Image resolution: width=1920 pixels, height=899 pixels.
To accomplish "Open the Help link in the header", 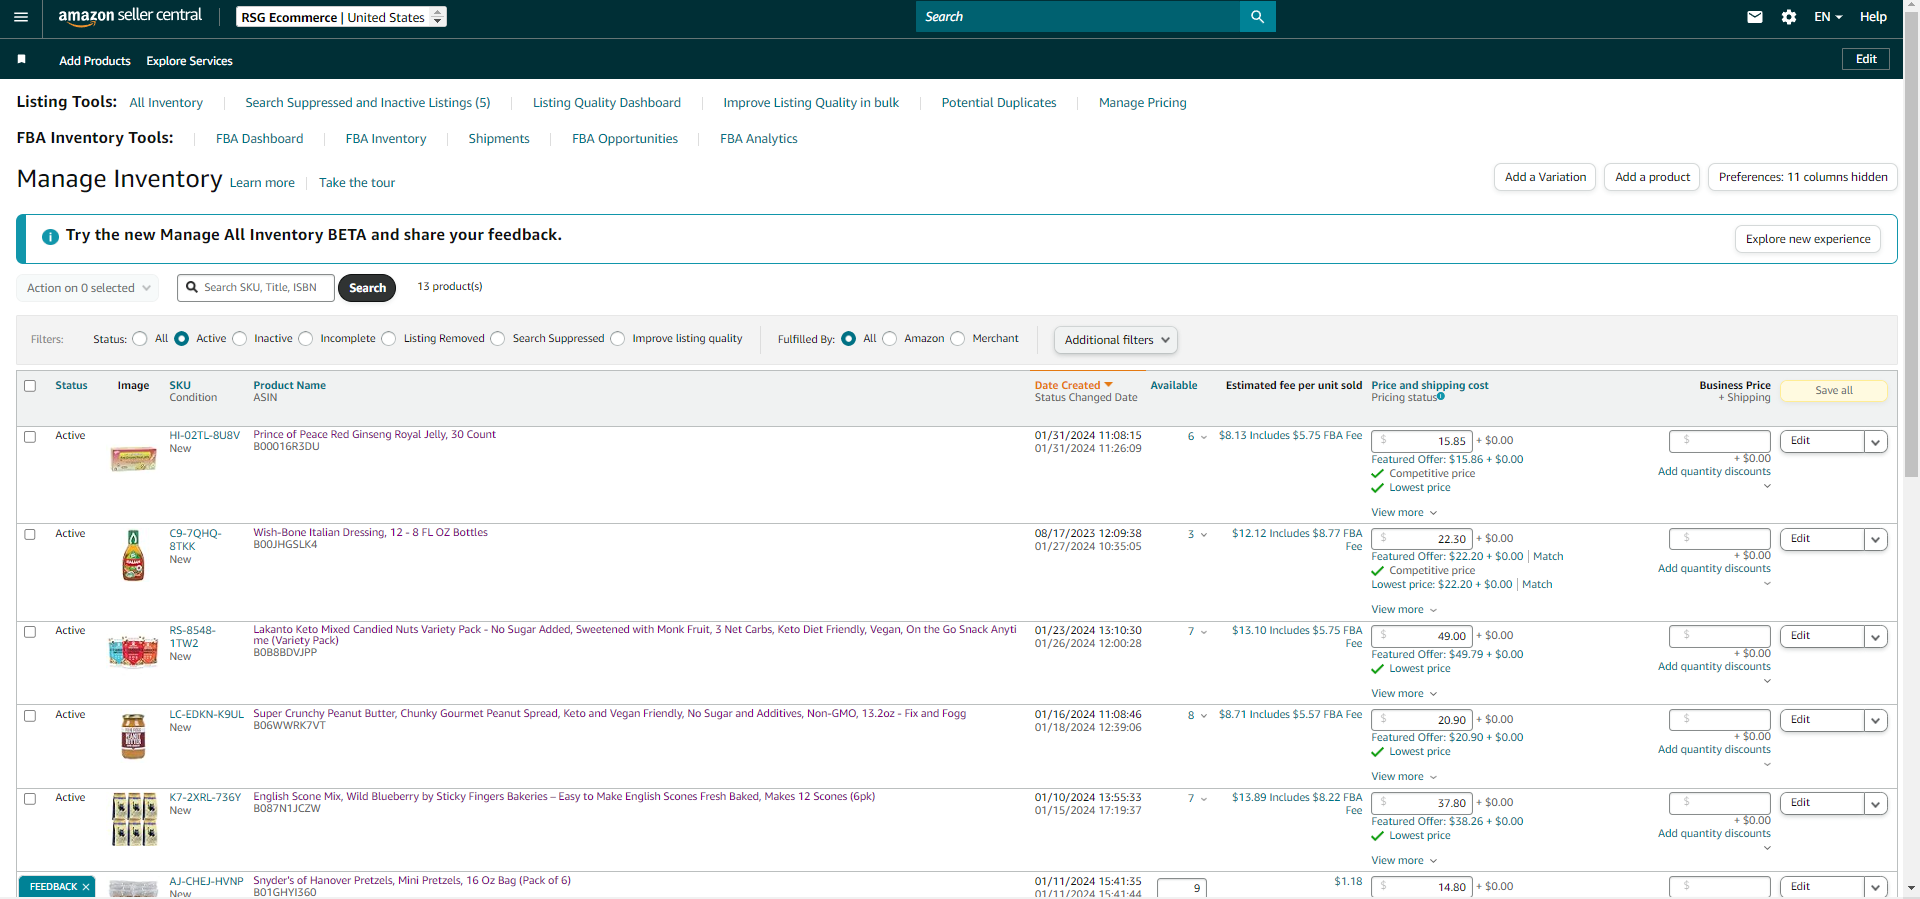I will 1873,17.
